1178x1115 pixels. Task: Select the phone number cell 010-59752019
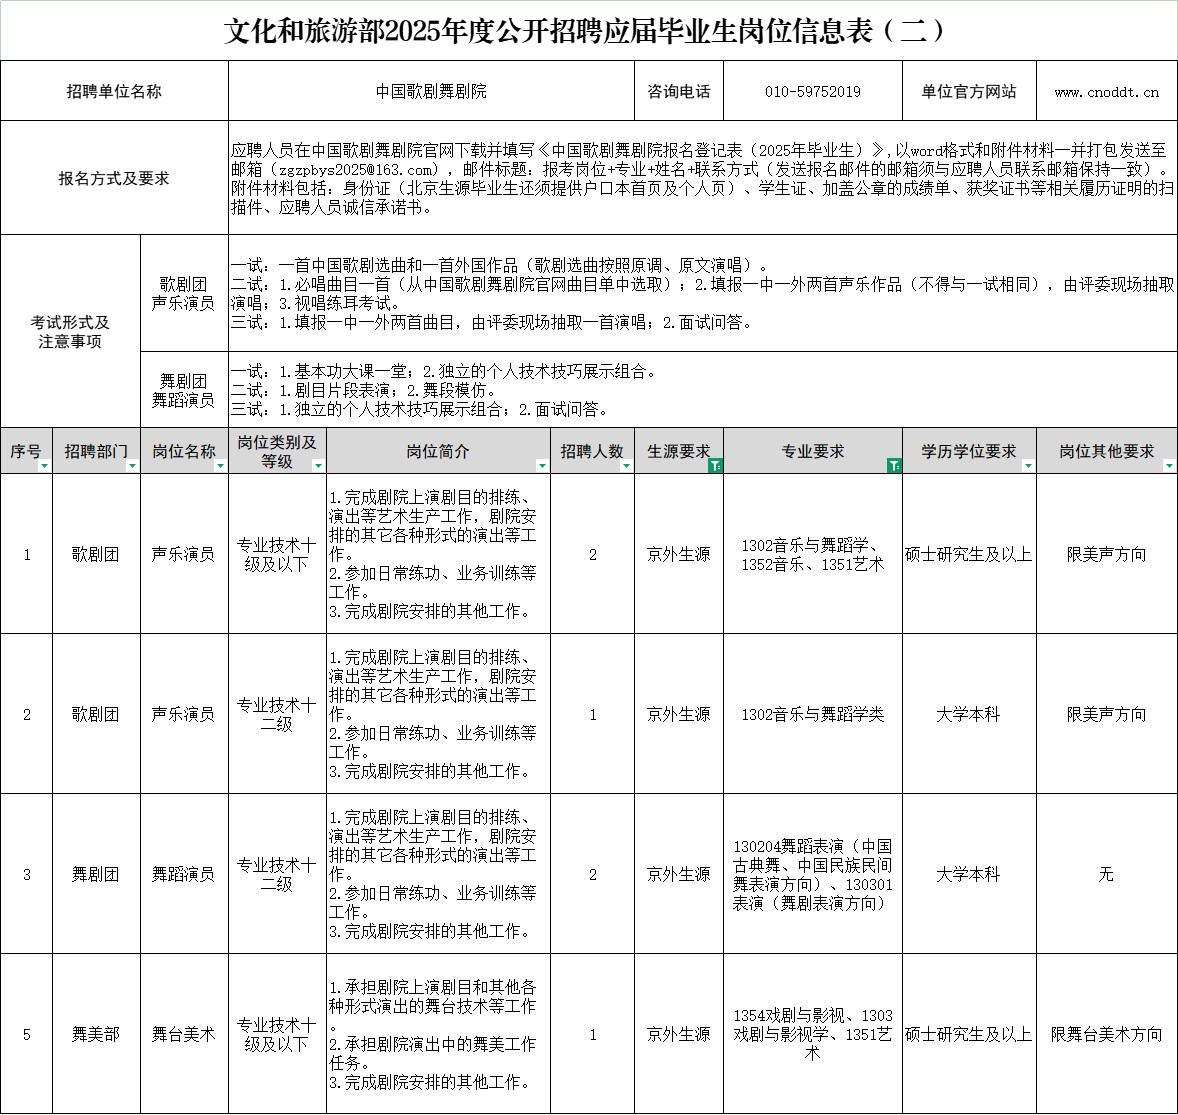(x=812, y=92)
